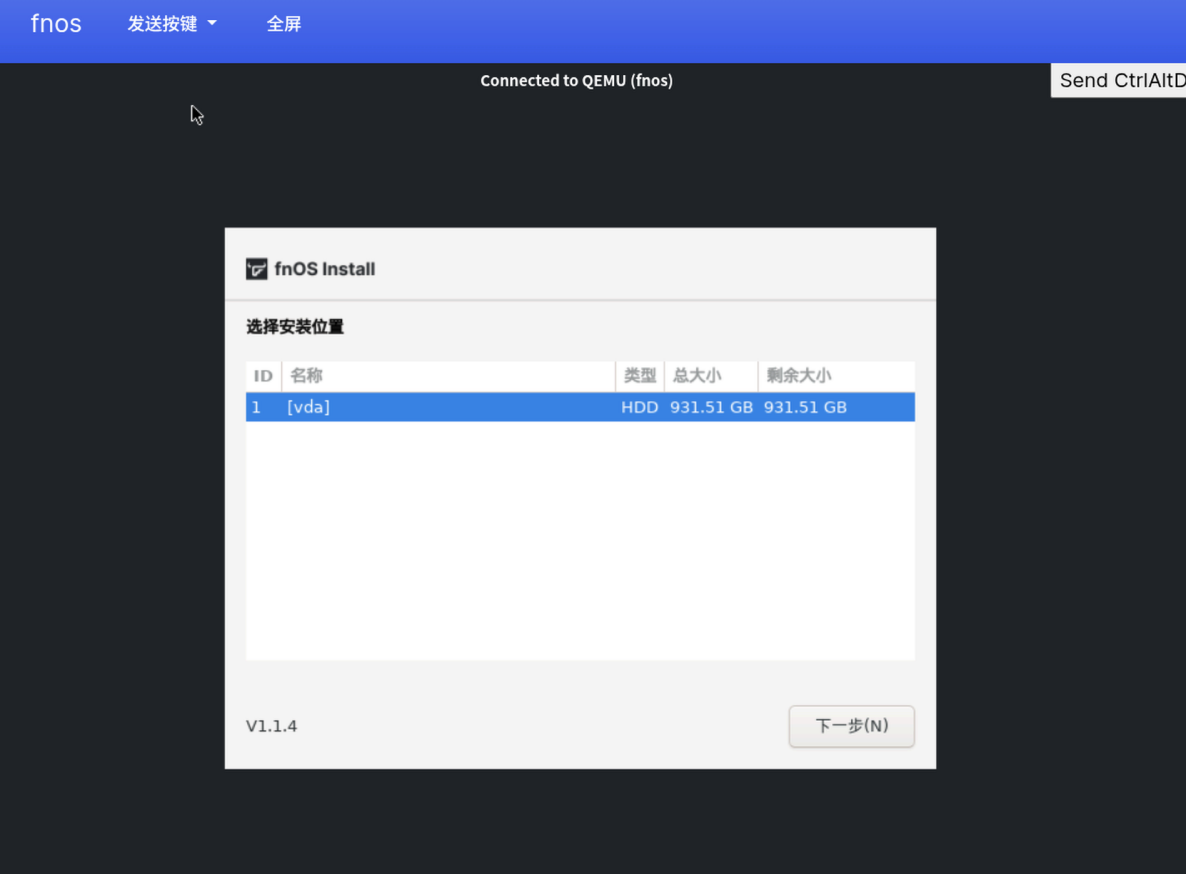Click 下一步(N) to continue
The height and width of the screenshot is (874, 1186).
tap(852, 726)
